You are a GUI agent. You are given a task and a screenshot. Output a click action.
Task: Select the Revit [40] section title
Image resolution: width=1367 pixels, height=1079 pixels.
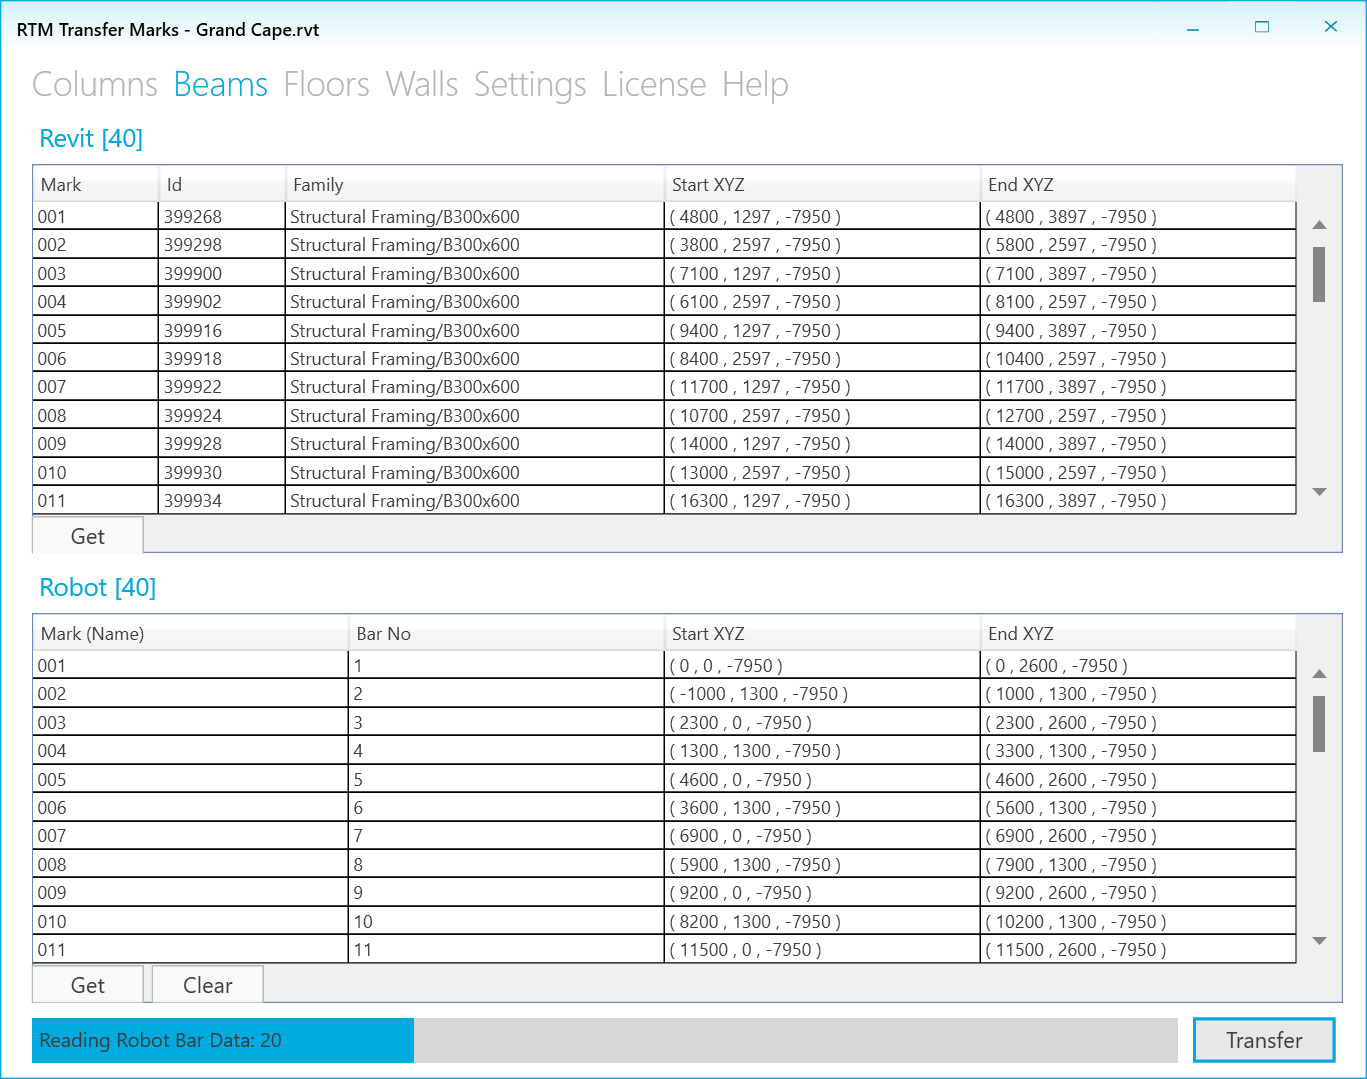91,139
